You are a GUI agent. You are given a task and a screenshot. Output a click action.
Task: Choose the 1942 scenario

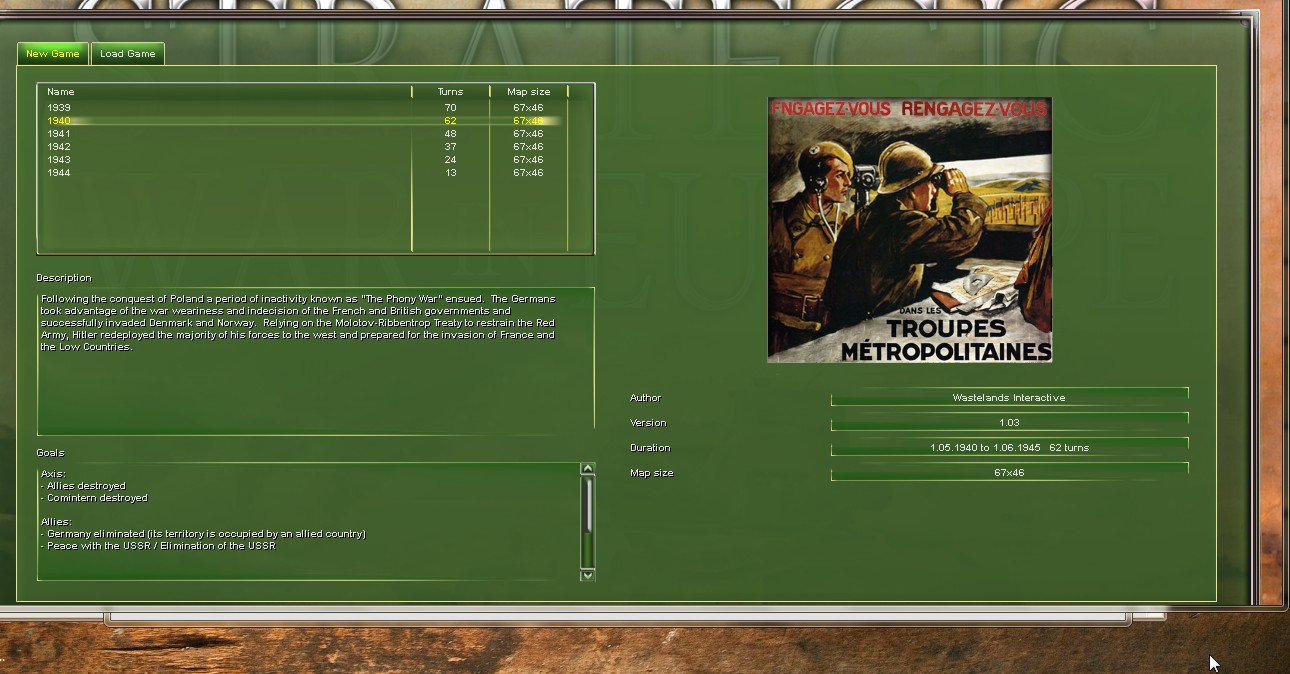(303, 146)
